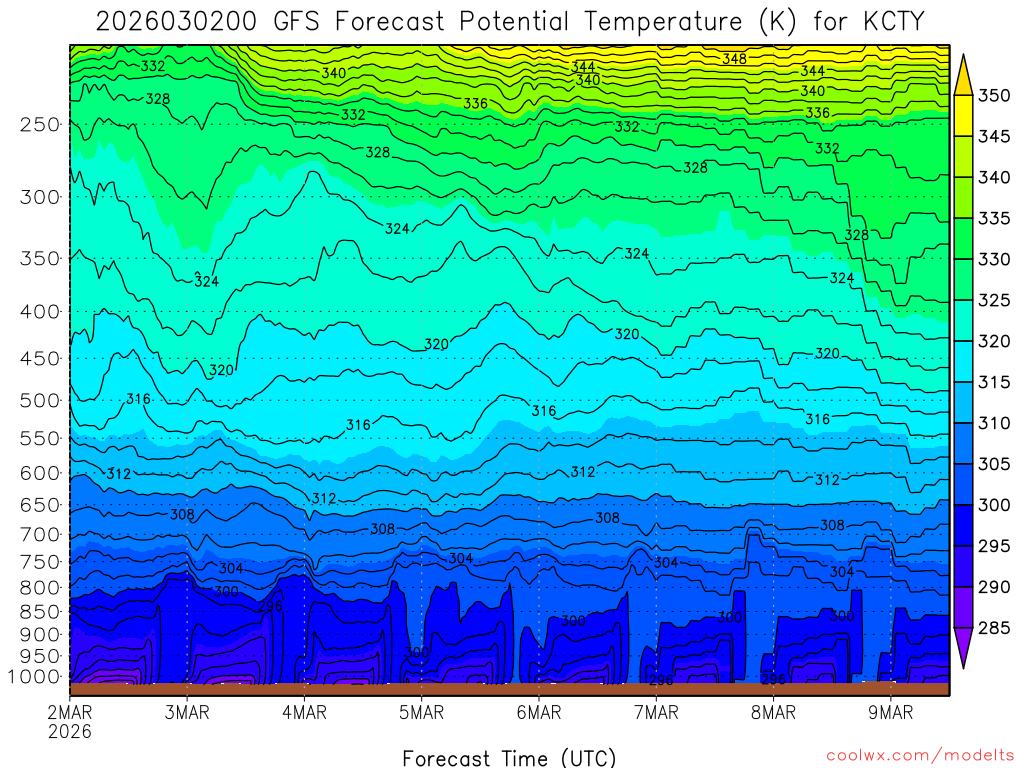The image size is (1024, 768).
Task: Click the 250 pressure level label
Action: click(x=40, y=124)
